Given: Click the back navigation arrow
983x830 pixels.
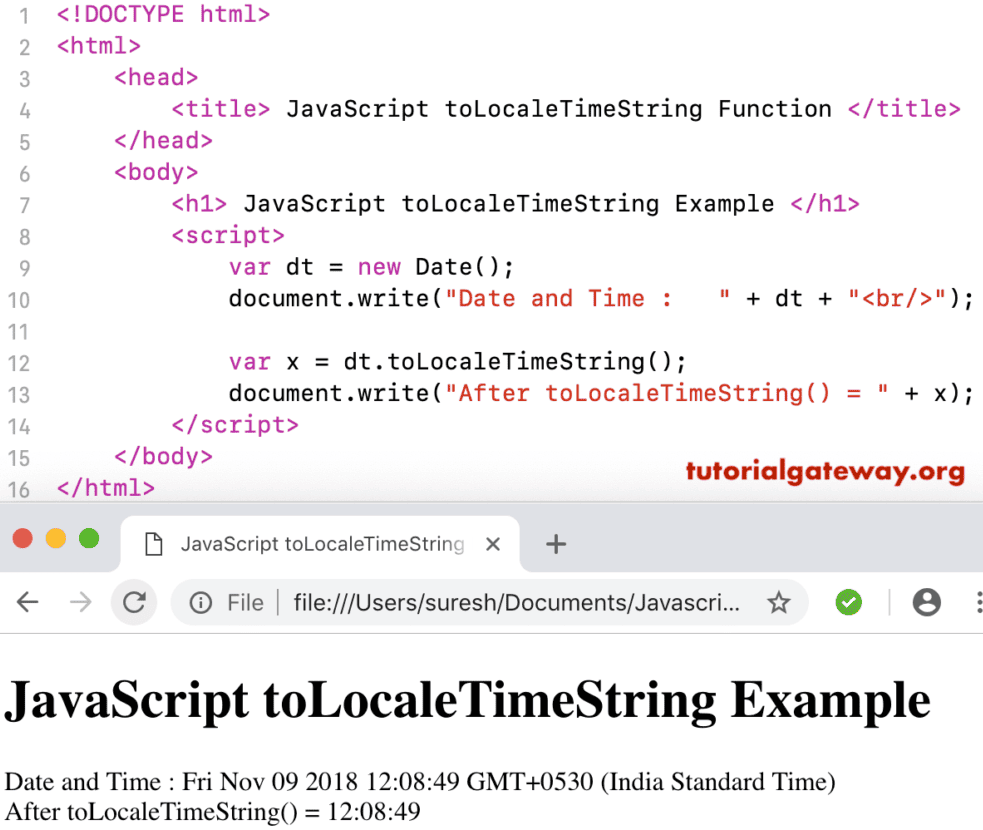Looking at the screenshot, I should click(x=27, y=602).
